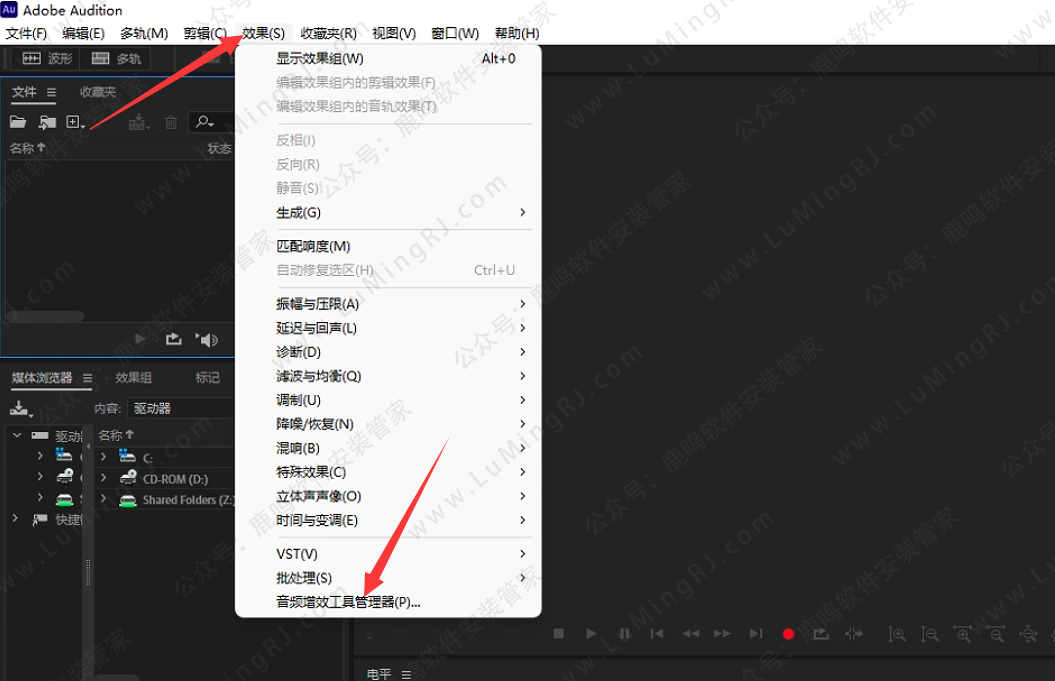
Task: Click the Stop button in the transport controls
Action: (558, 633)
